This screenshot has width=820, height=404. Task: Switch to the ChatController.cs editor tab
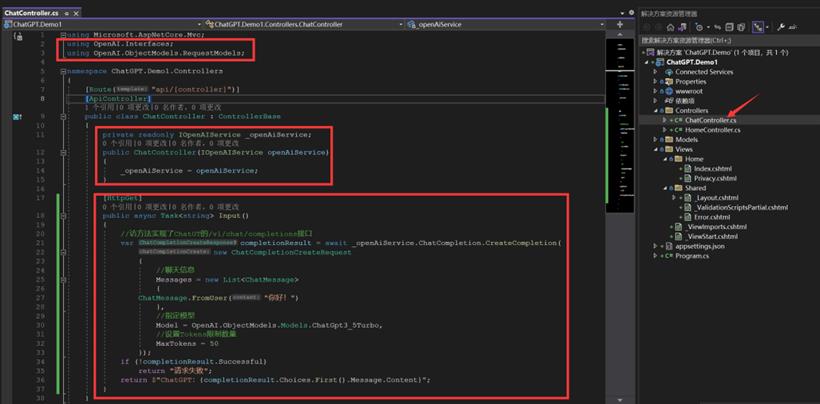[x=31, y=13]
